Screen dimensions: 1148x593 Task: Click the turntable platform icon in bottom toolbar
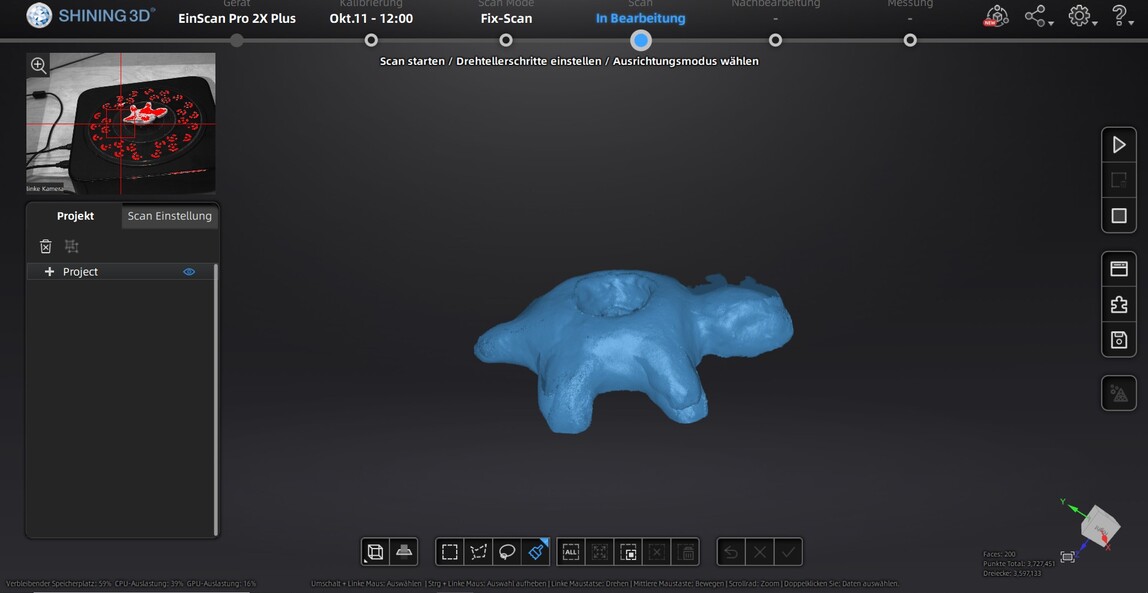[x=403, y=552]
